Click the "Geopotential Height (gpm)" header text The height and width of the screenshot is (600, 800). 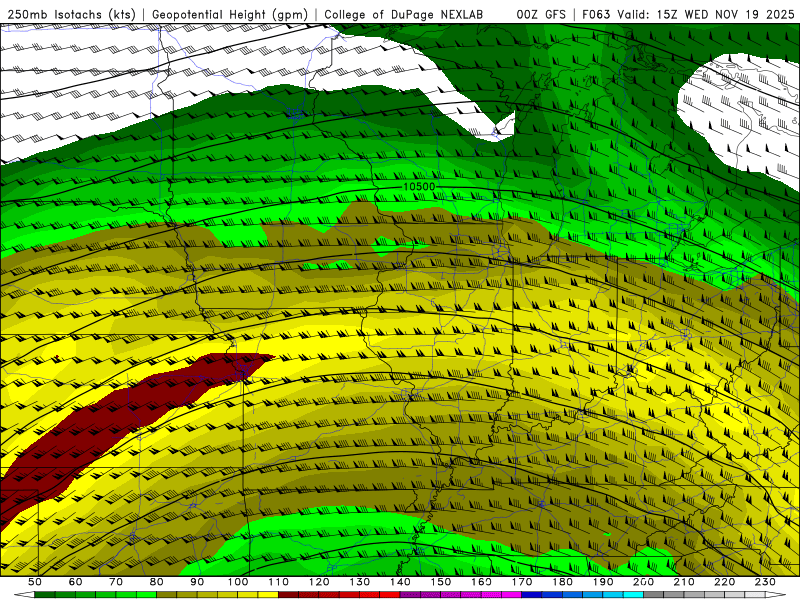230,15
